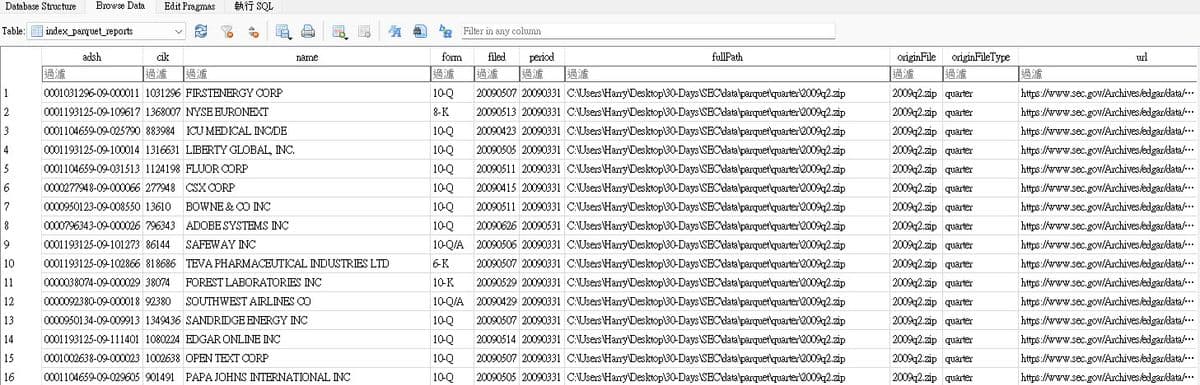1200x385 pixels.
Task: Sort by the name column header
Action: click(306, 58)
